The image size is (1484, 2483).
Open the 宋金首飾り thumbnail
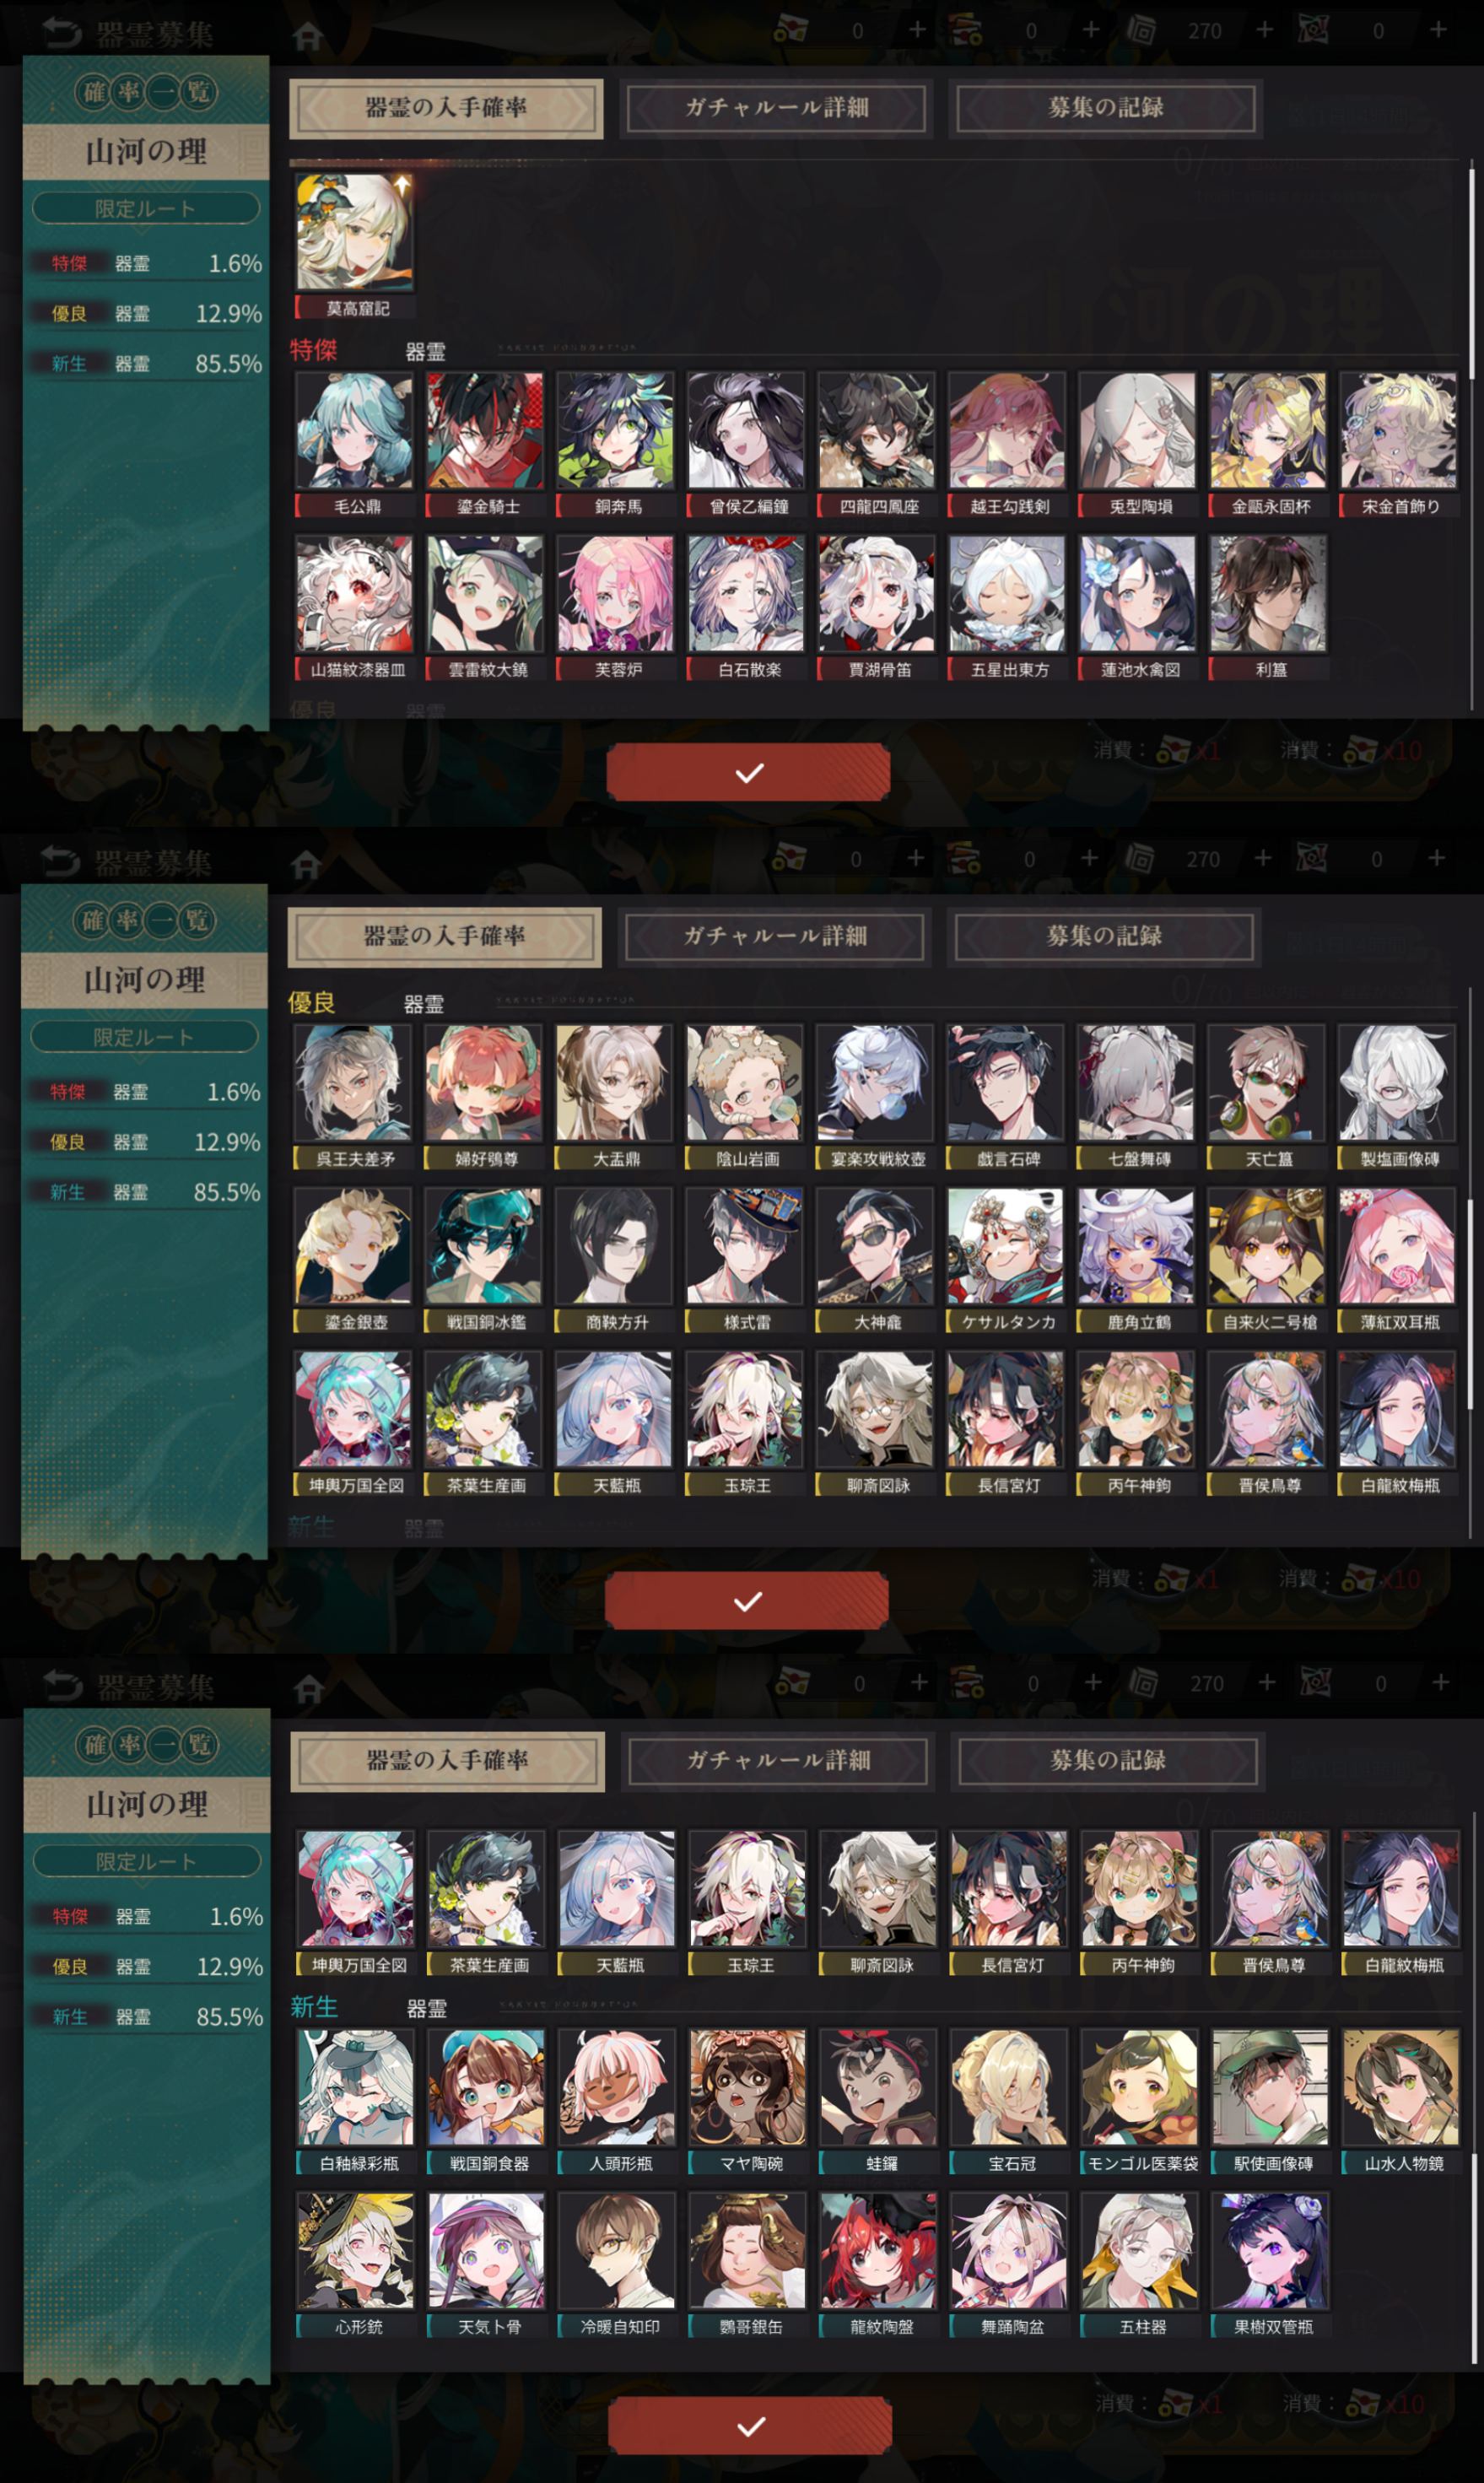[x=1399, y=430]
